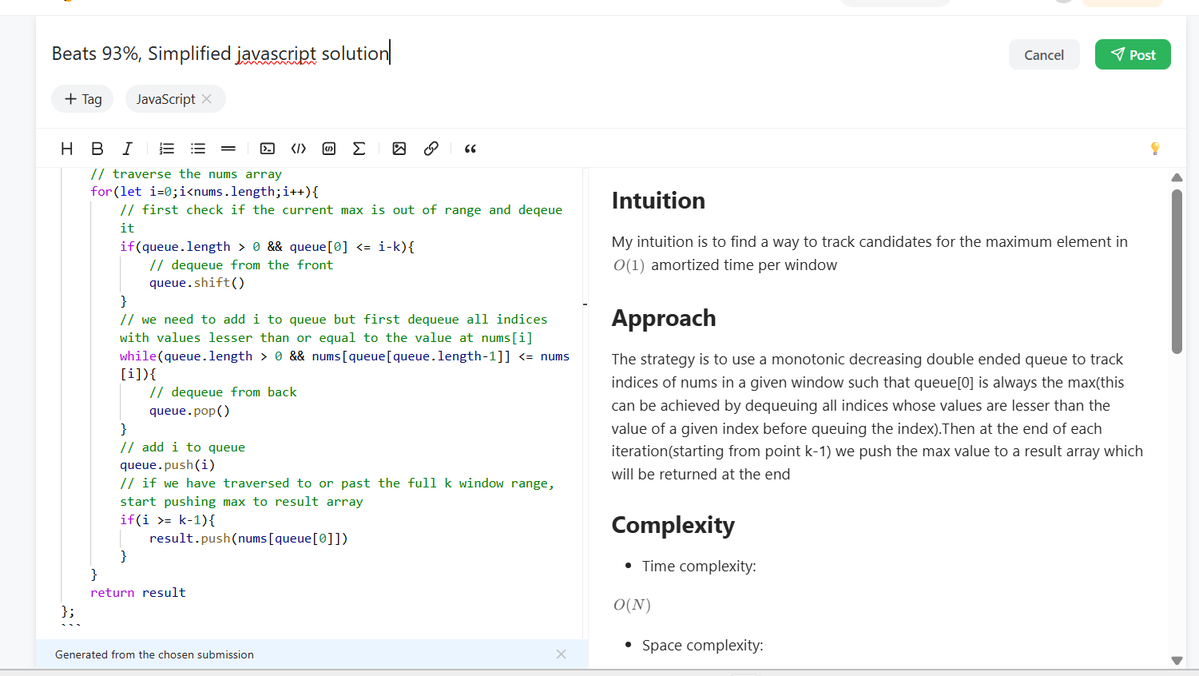Click the 'queue.push(i)' code line
This screenshot has width=1199, height=676.
[x=167, y=464]
